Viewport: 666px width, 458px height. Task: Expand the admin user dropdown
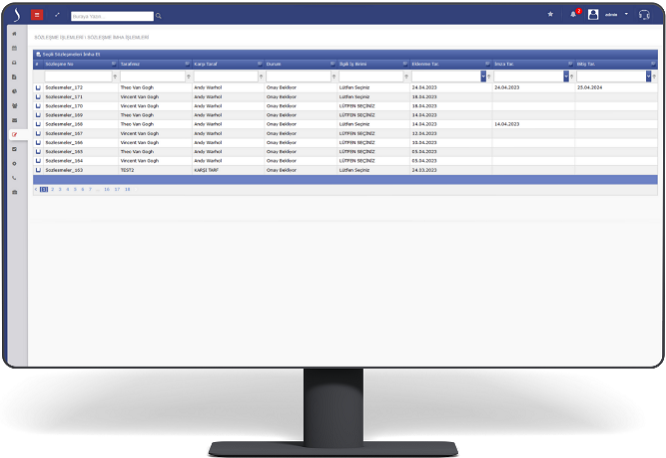[627, 15]
